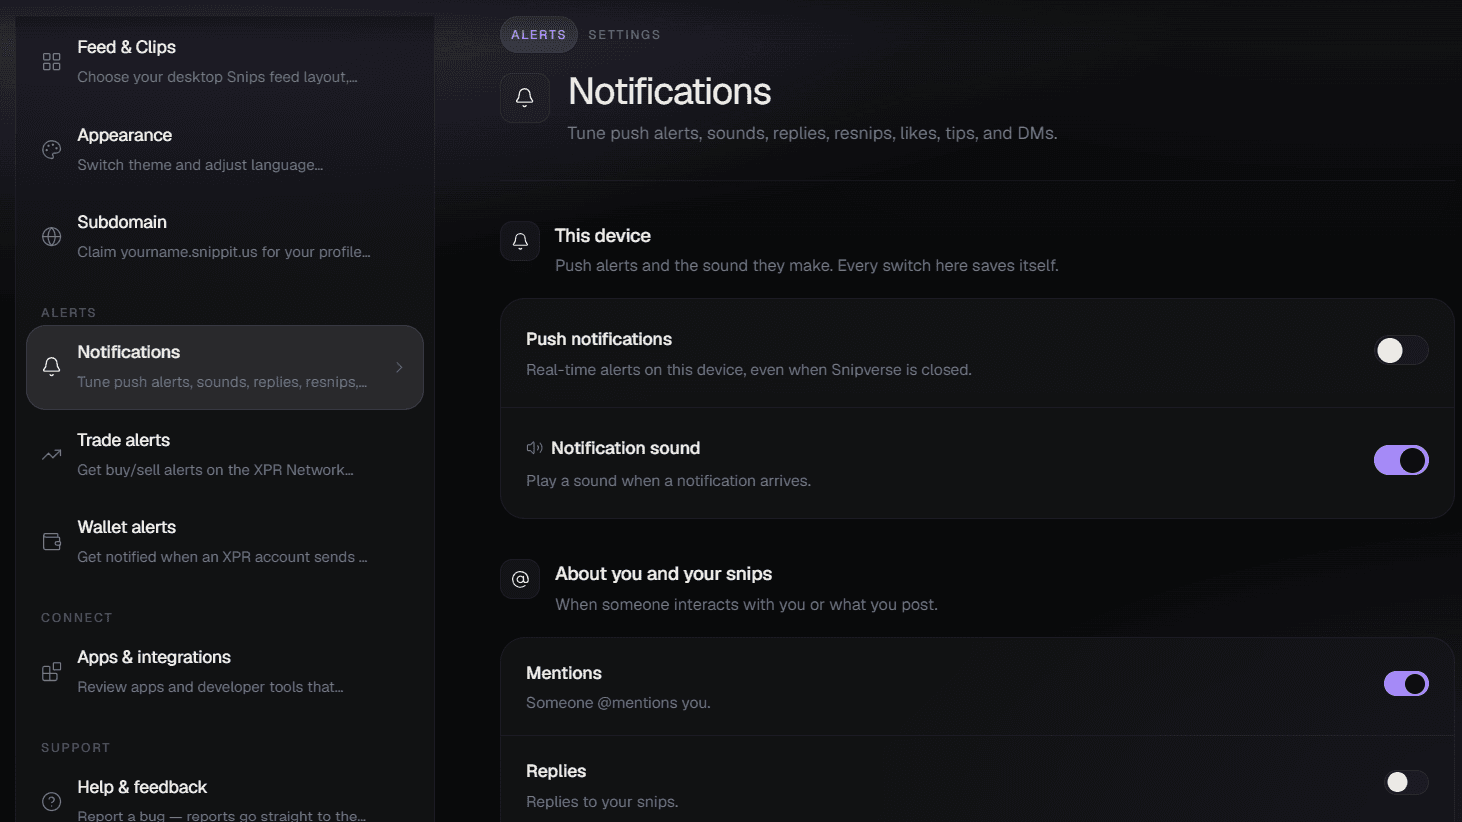This screenshot has height=822, width=1462.
Task: Click the 'Notification sound' label text
Action: point(625,448)
